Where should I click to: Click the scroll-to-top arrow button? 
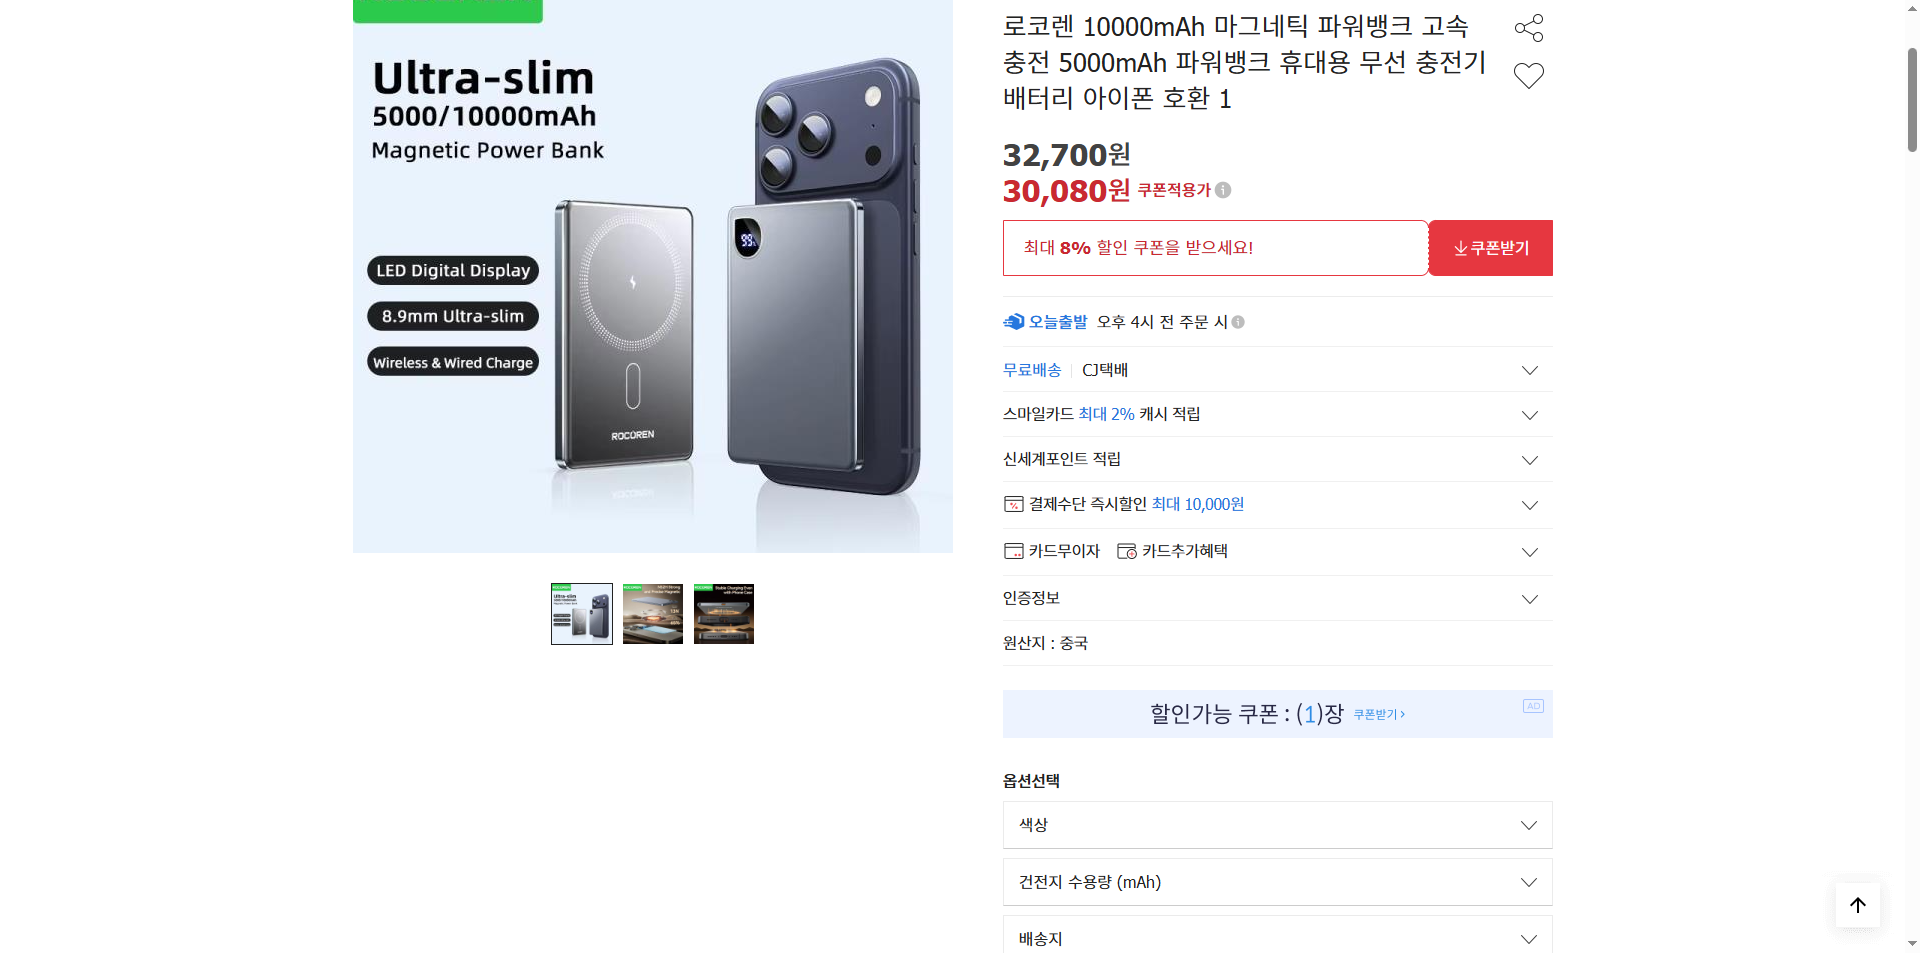pos(1857,904)
